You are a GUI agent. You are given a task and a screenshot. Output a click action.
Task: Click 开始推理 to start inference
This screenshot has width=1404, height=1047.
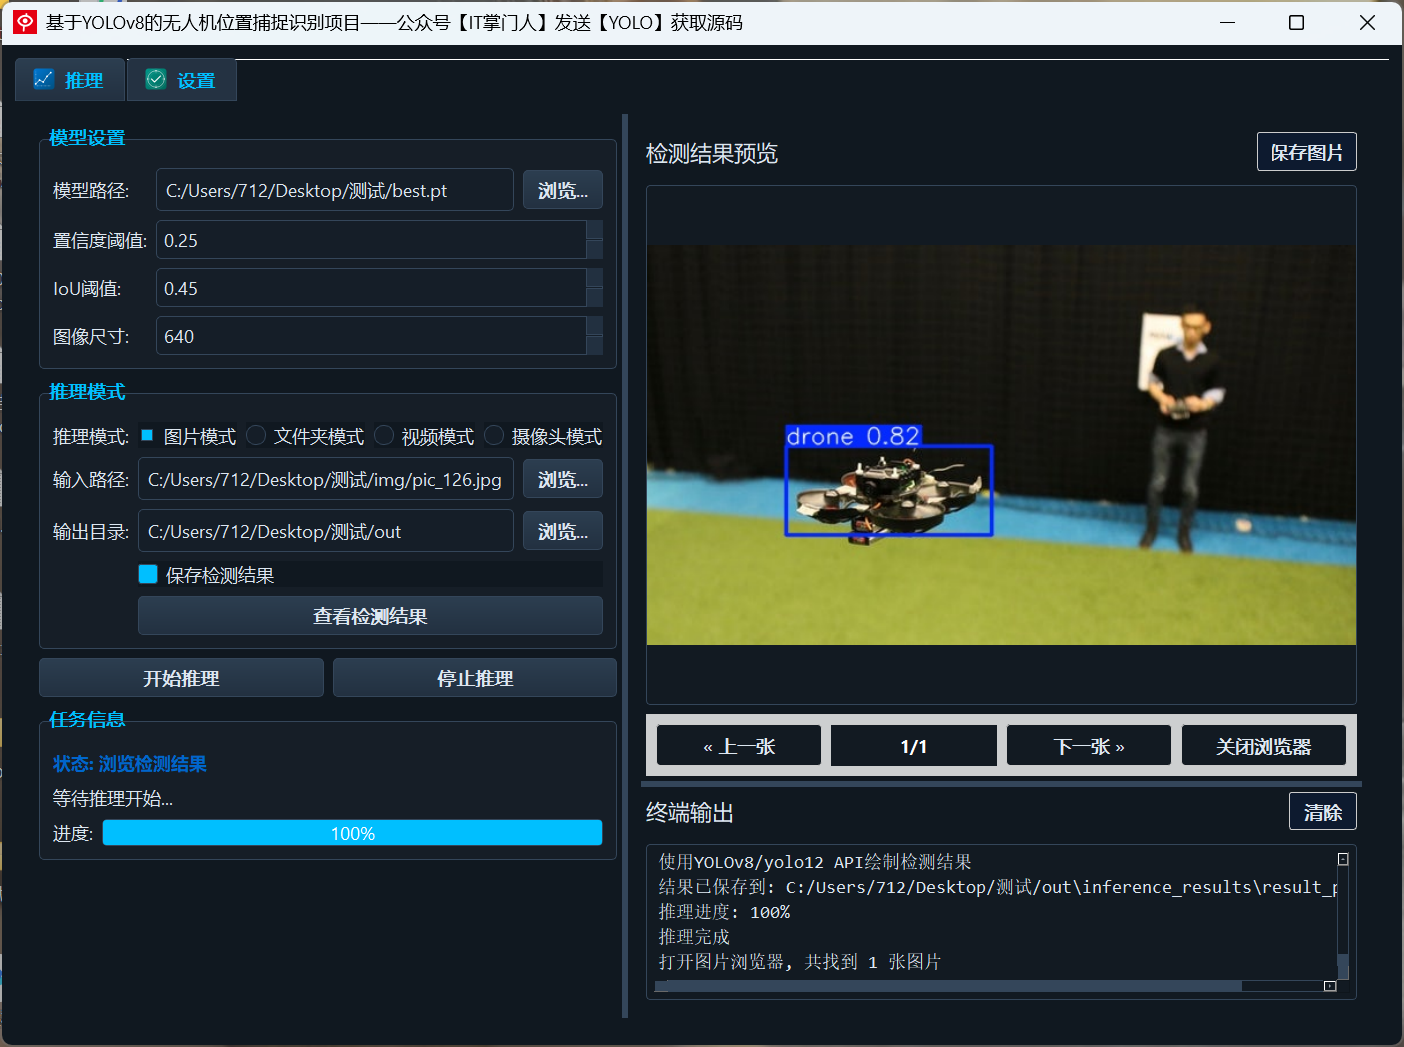click(181, 678)
